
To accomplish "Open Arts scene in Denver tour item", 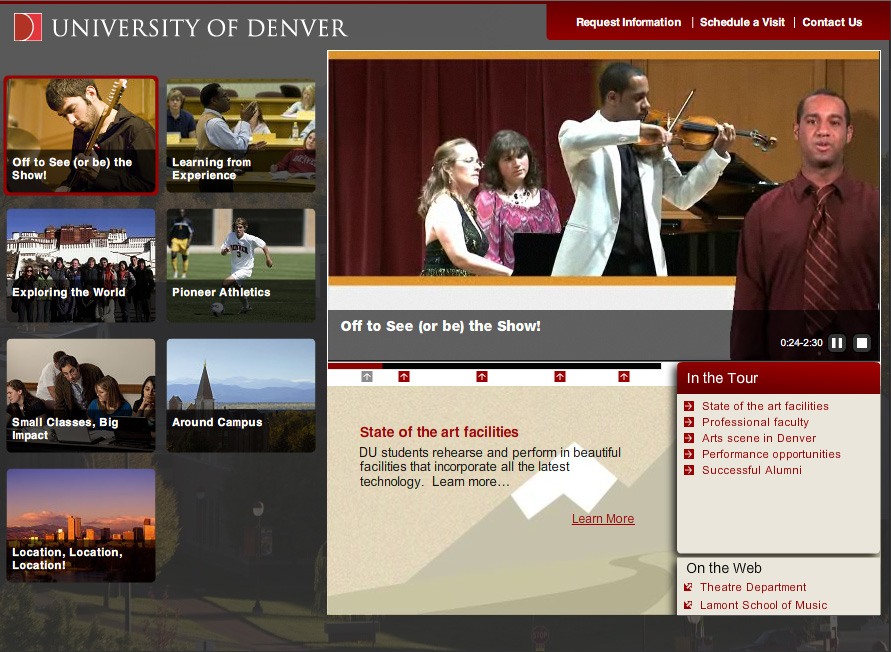I will pos(758,438).
